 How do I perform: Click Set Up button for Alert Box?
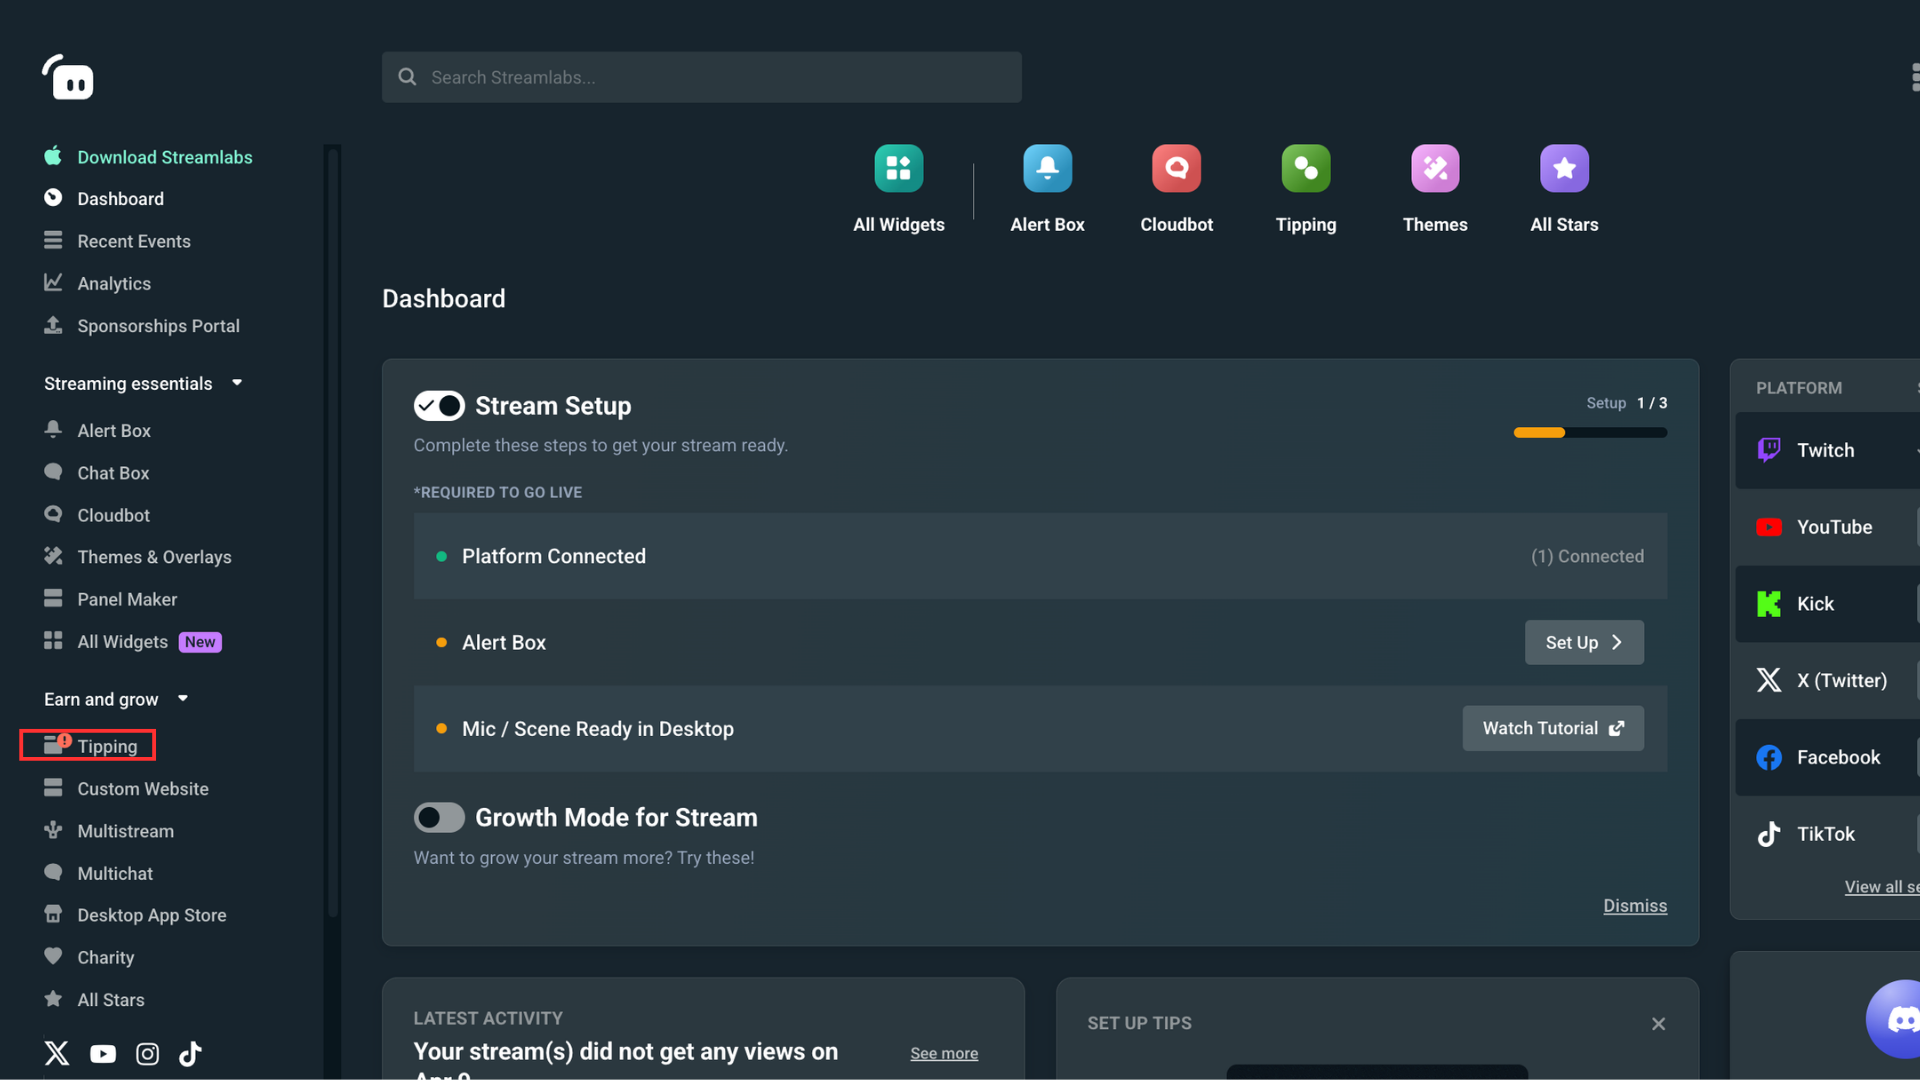[1584, 642]
